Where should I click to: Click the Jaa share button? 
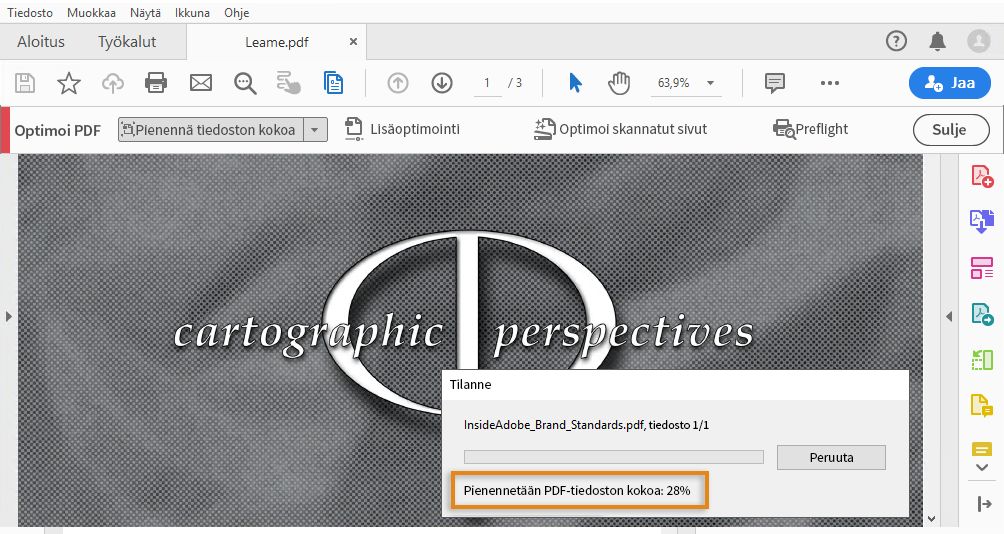950,83
